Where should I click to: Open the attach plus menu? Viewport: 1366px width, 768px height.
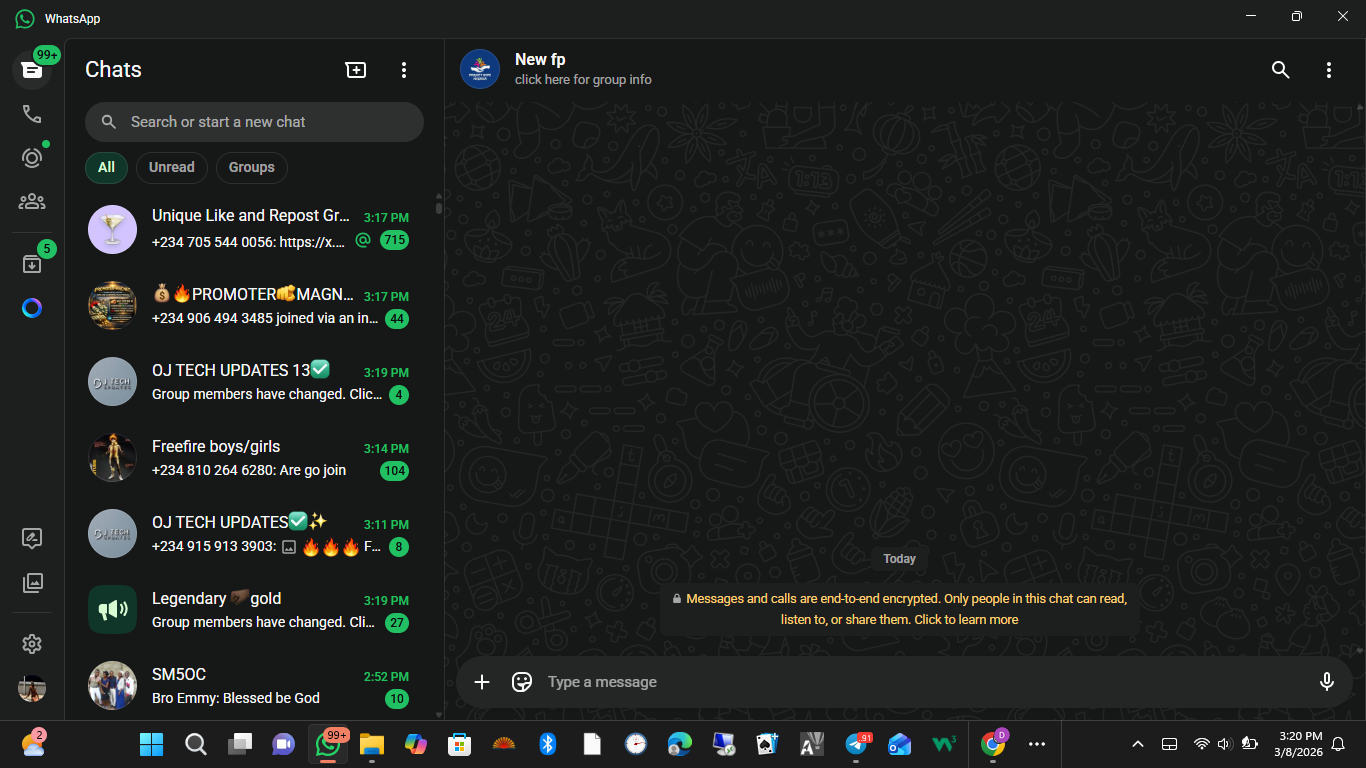click(x=482, y=682)
